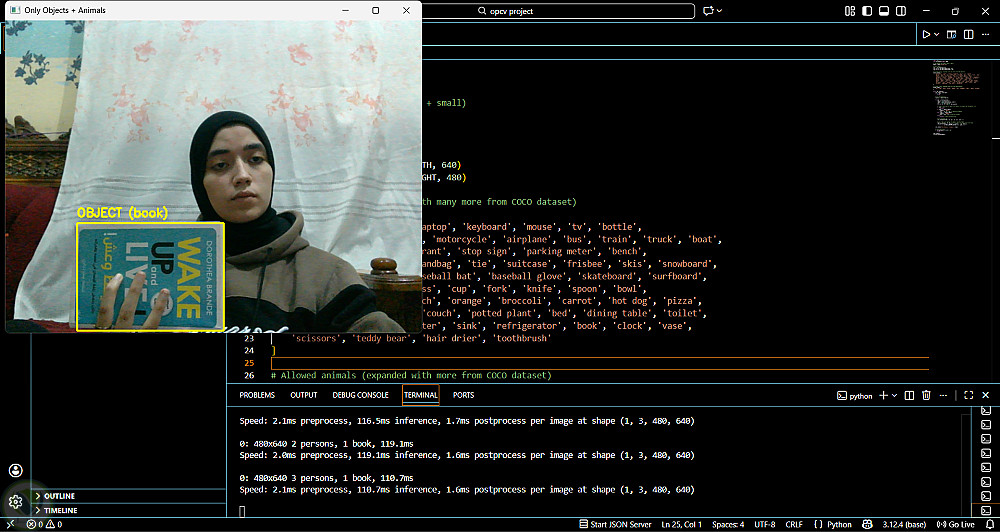
Task: Click the 'Ln 25, Col 1' status entry
Action: (682, 524)
